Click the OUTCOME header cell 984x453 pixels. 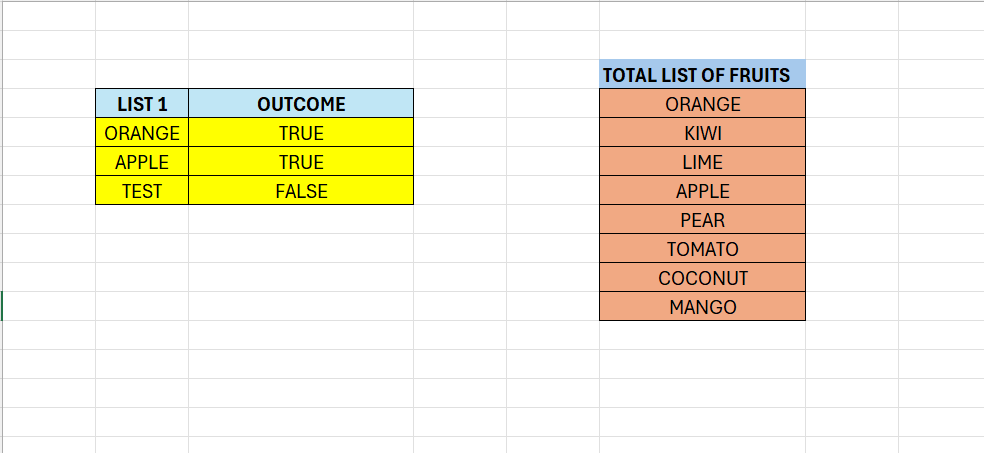[x=301, y=104]
